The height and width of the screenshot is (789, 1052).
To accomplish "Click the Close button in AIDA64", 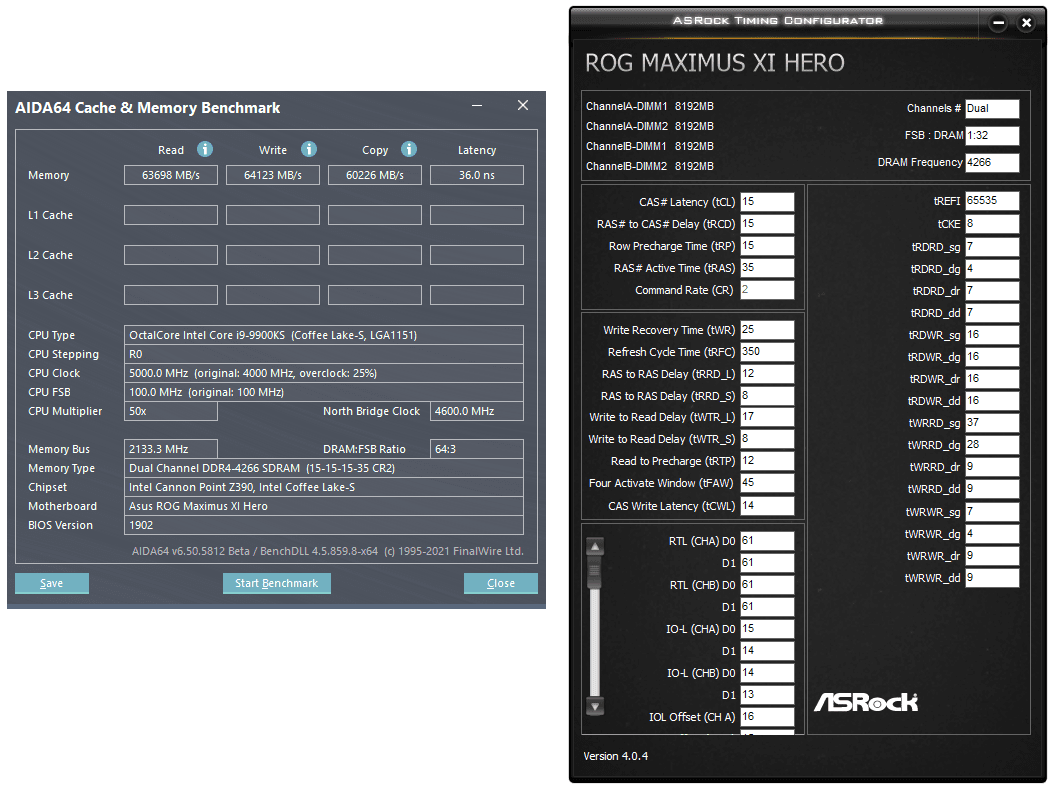I will (501, 583).
